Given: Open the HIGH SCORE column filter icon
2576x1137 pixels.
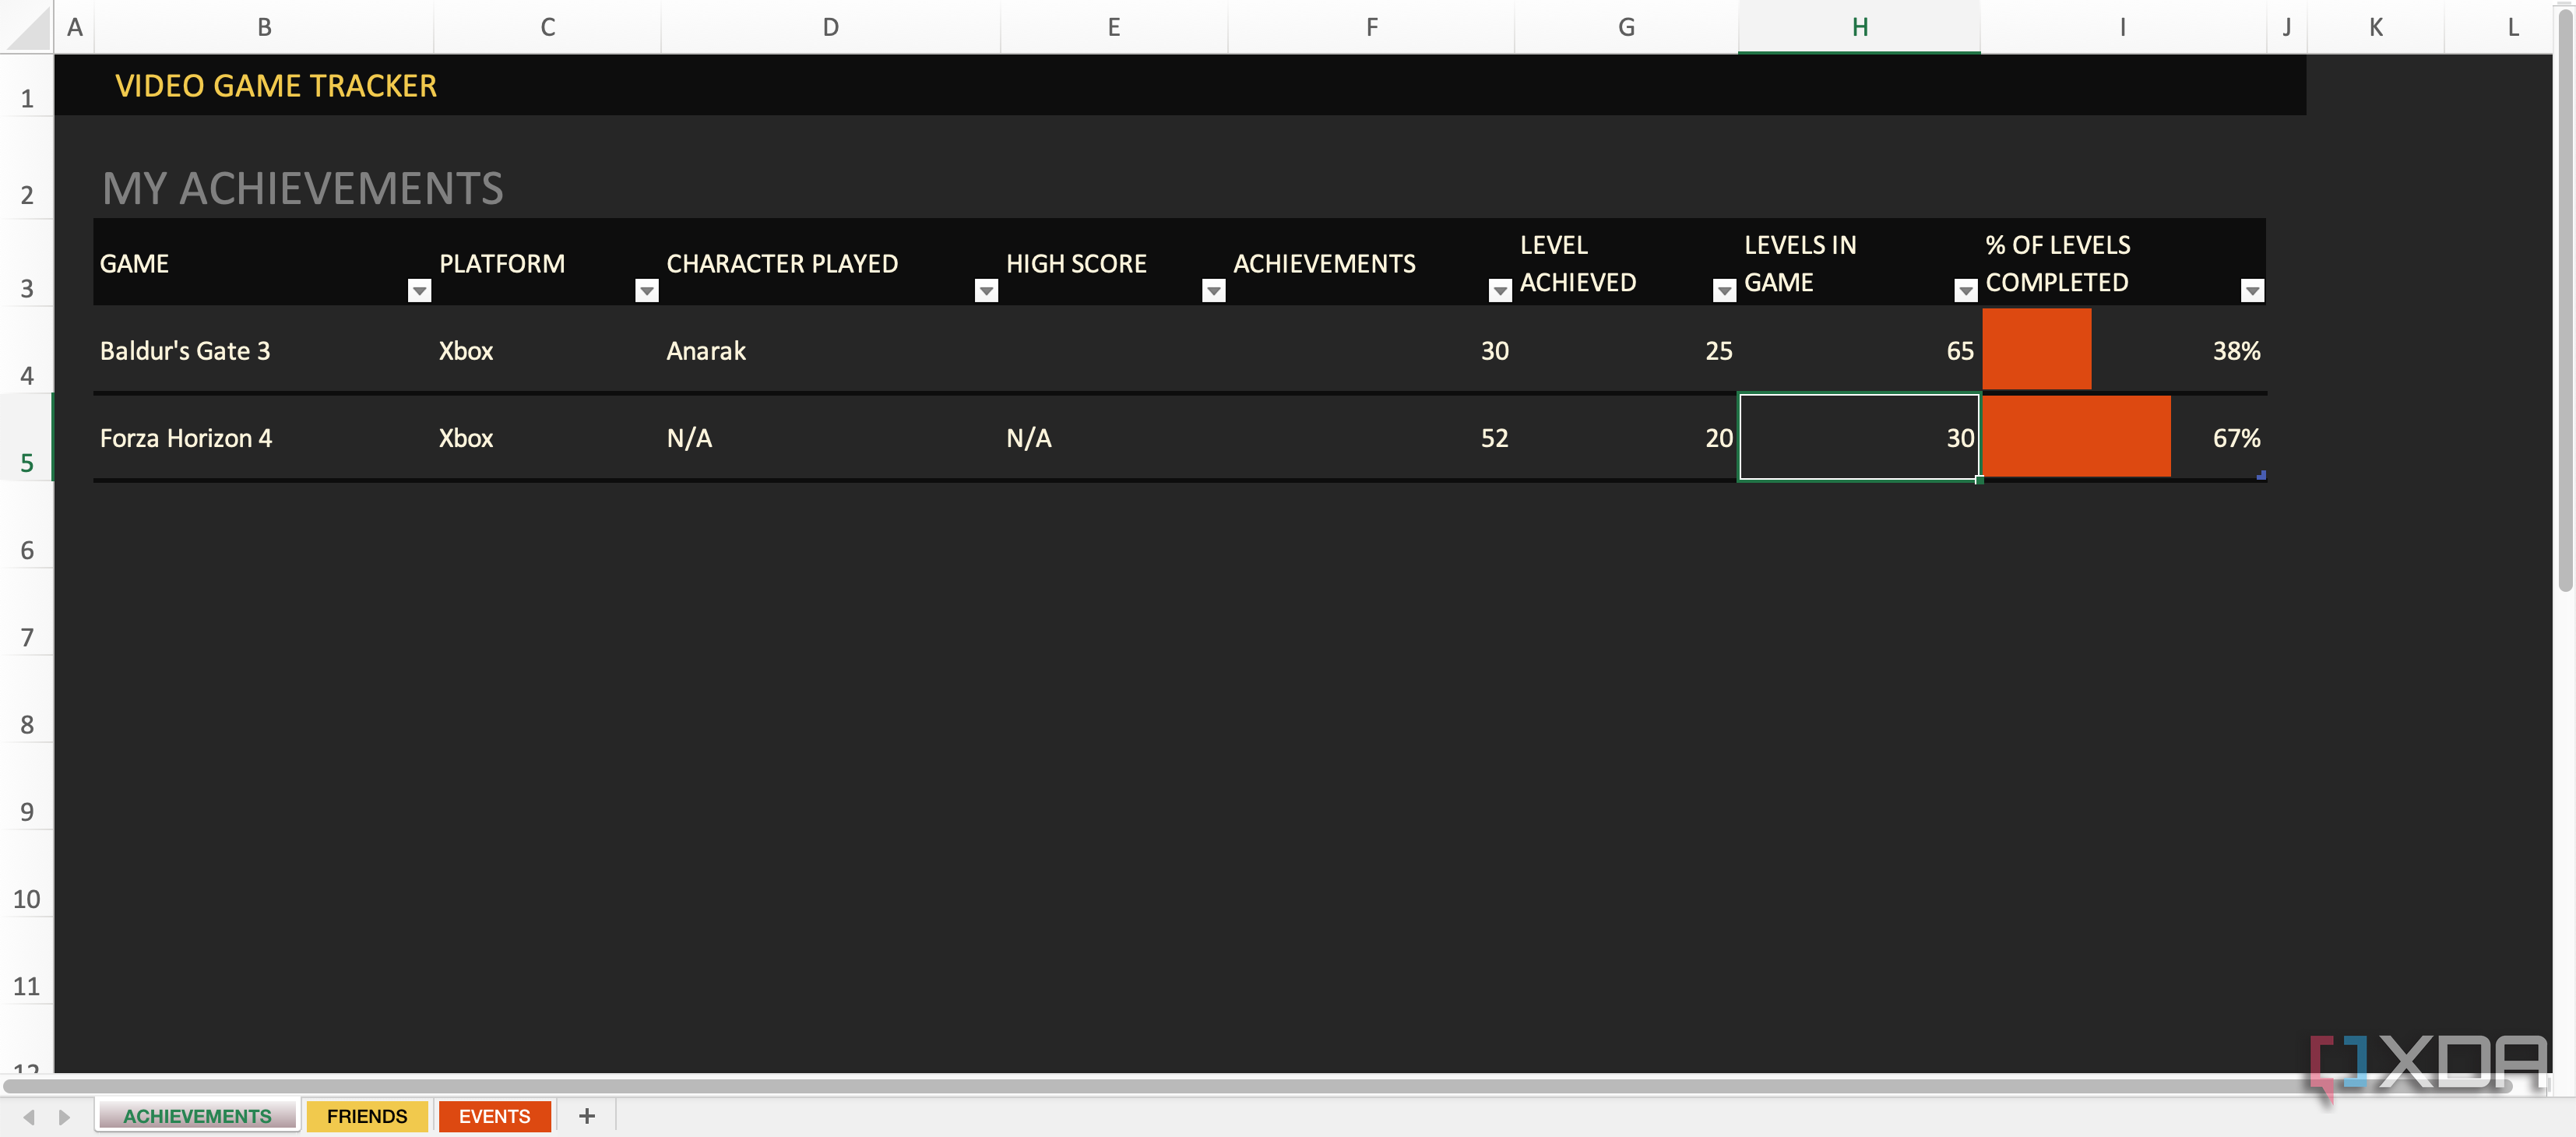Looking at the screenshot, I should click(x=1213, y=290).
